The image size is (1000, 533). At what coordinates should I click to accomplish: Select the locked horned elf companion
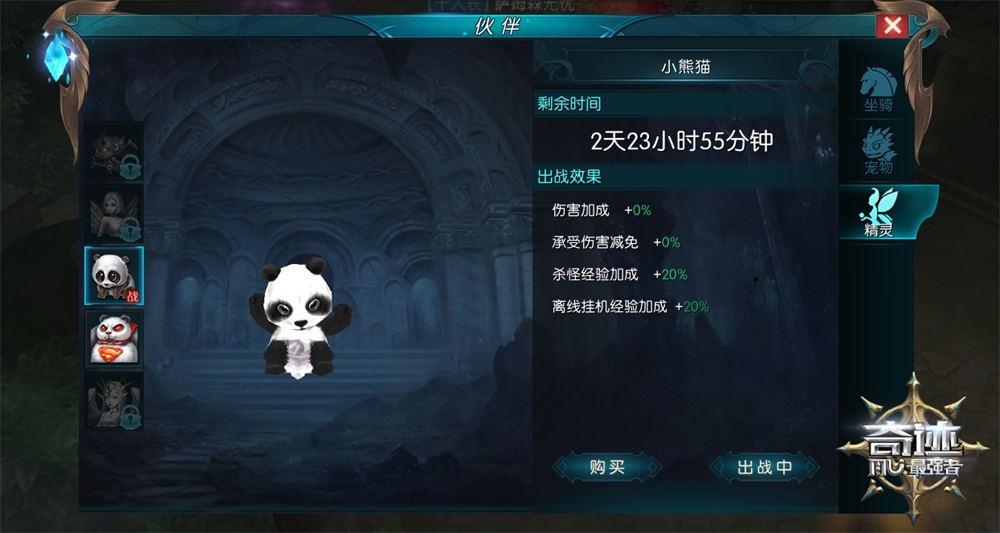click(114, 400)
